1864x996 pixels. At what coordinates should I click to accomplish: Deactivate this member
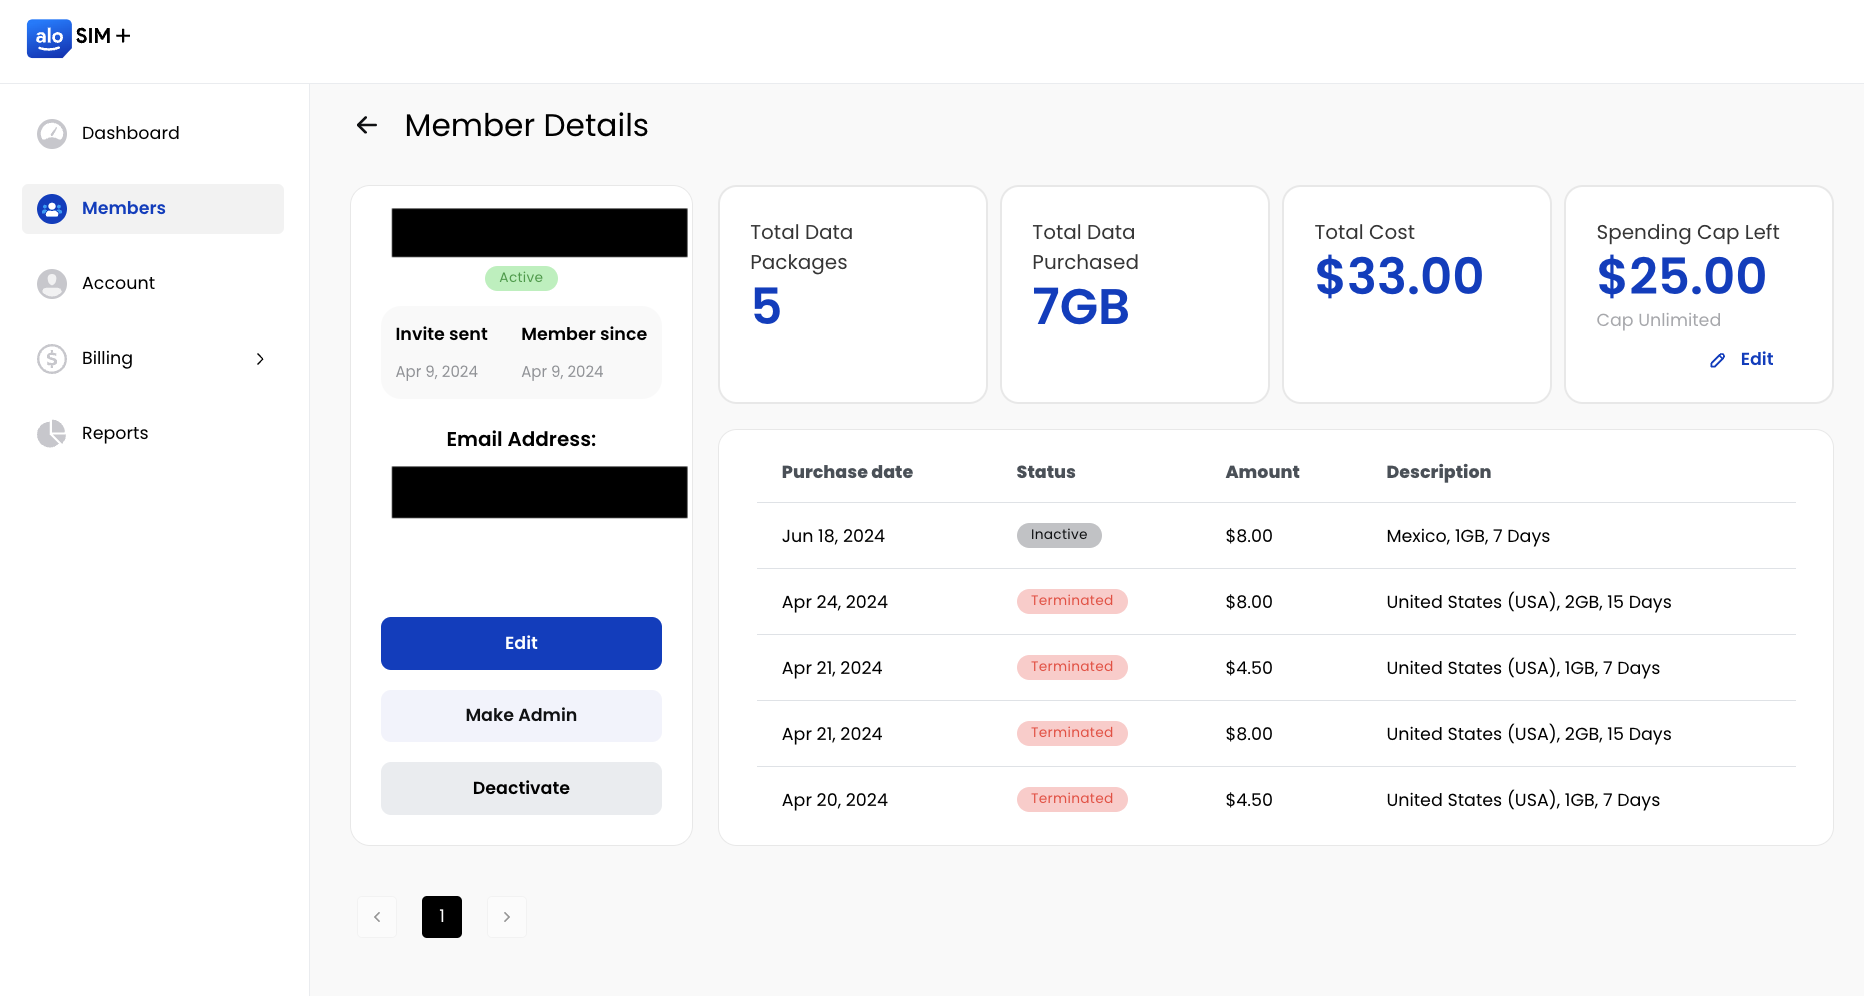click(x=521, y=788)
